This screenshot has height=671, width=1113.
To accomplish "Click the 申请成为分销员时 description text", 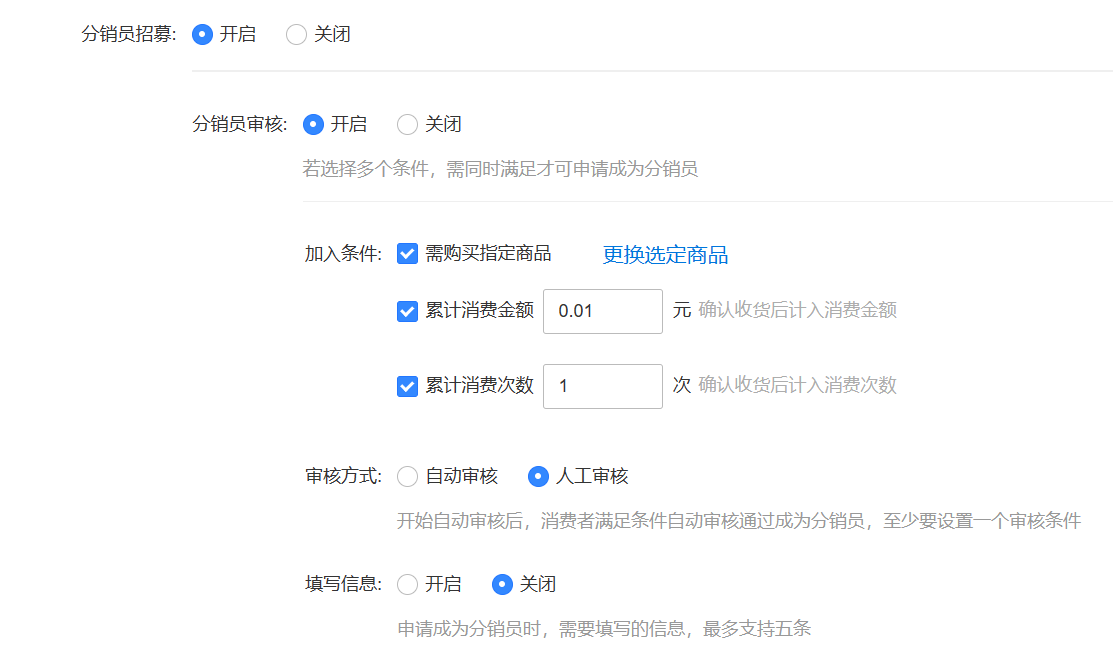I will [x=604, y=629].
